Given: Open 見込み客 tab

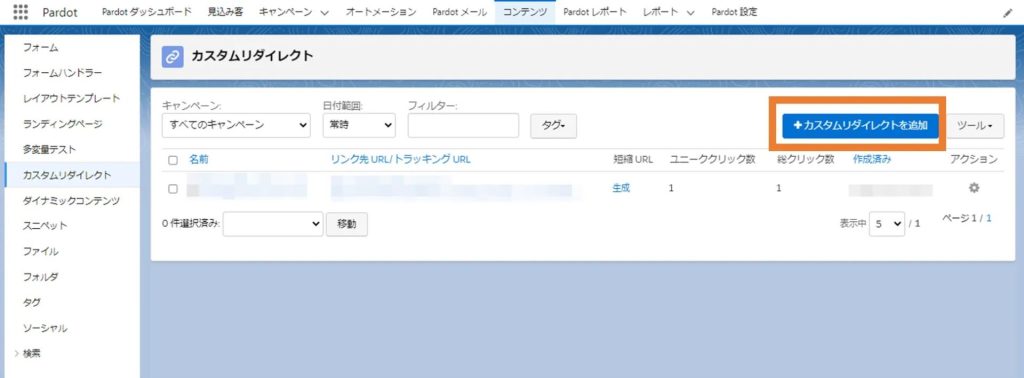Looking at the screenshot, I should pos(225,12).
